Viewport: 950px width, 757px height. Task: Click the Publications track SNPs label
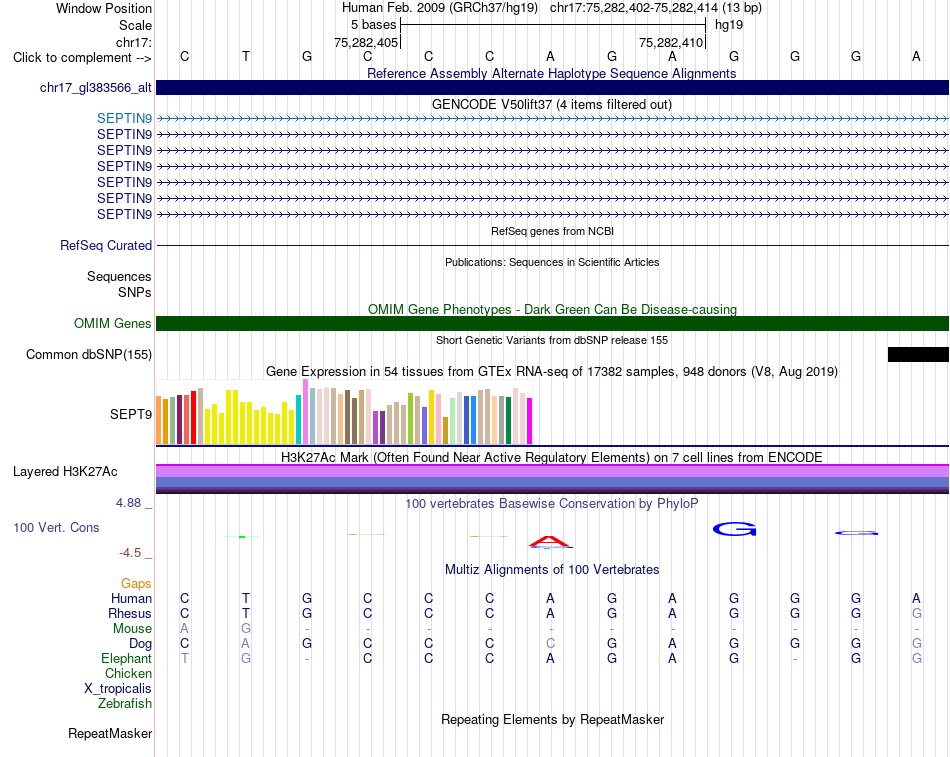pos(135,292)
